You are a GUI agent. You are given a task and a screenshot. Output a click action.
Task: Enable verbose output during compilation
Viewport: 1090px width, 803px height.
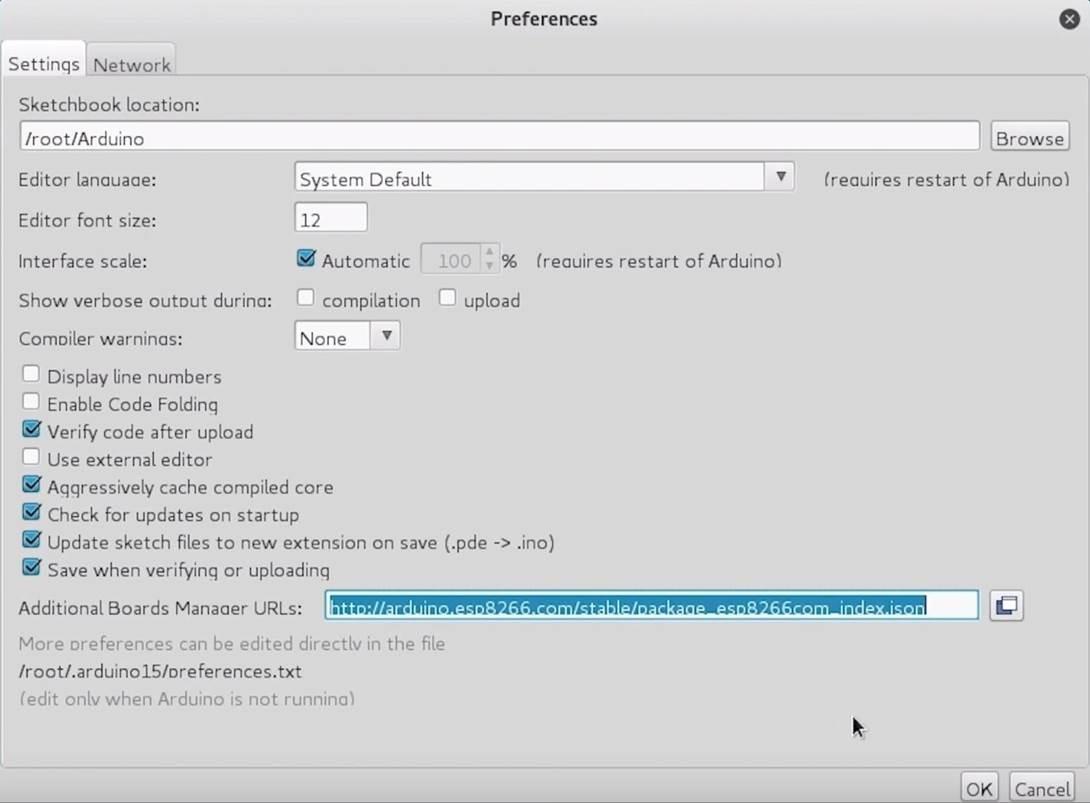306,298
